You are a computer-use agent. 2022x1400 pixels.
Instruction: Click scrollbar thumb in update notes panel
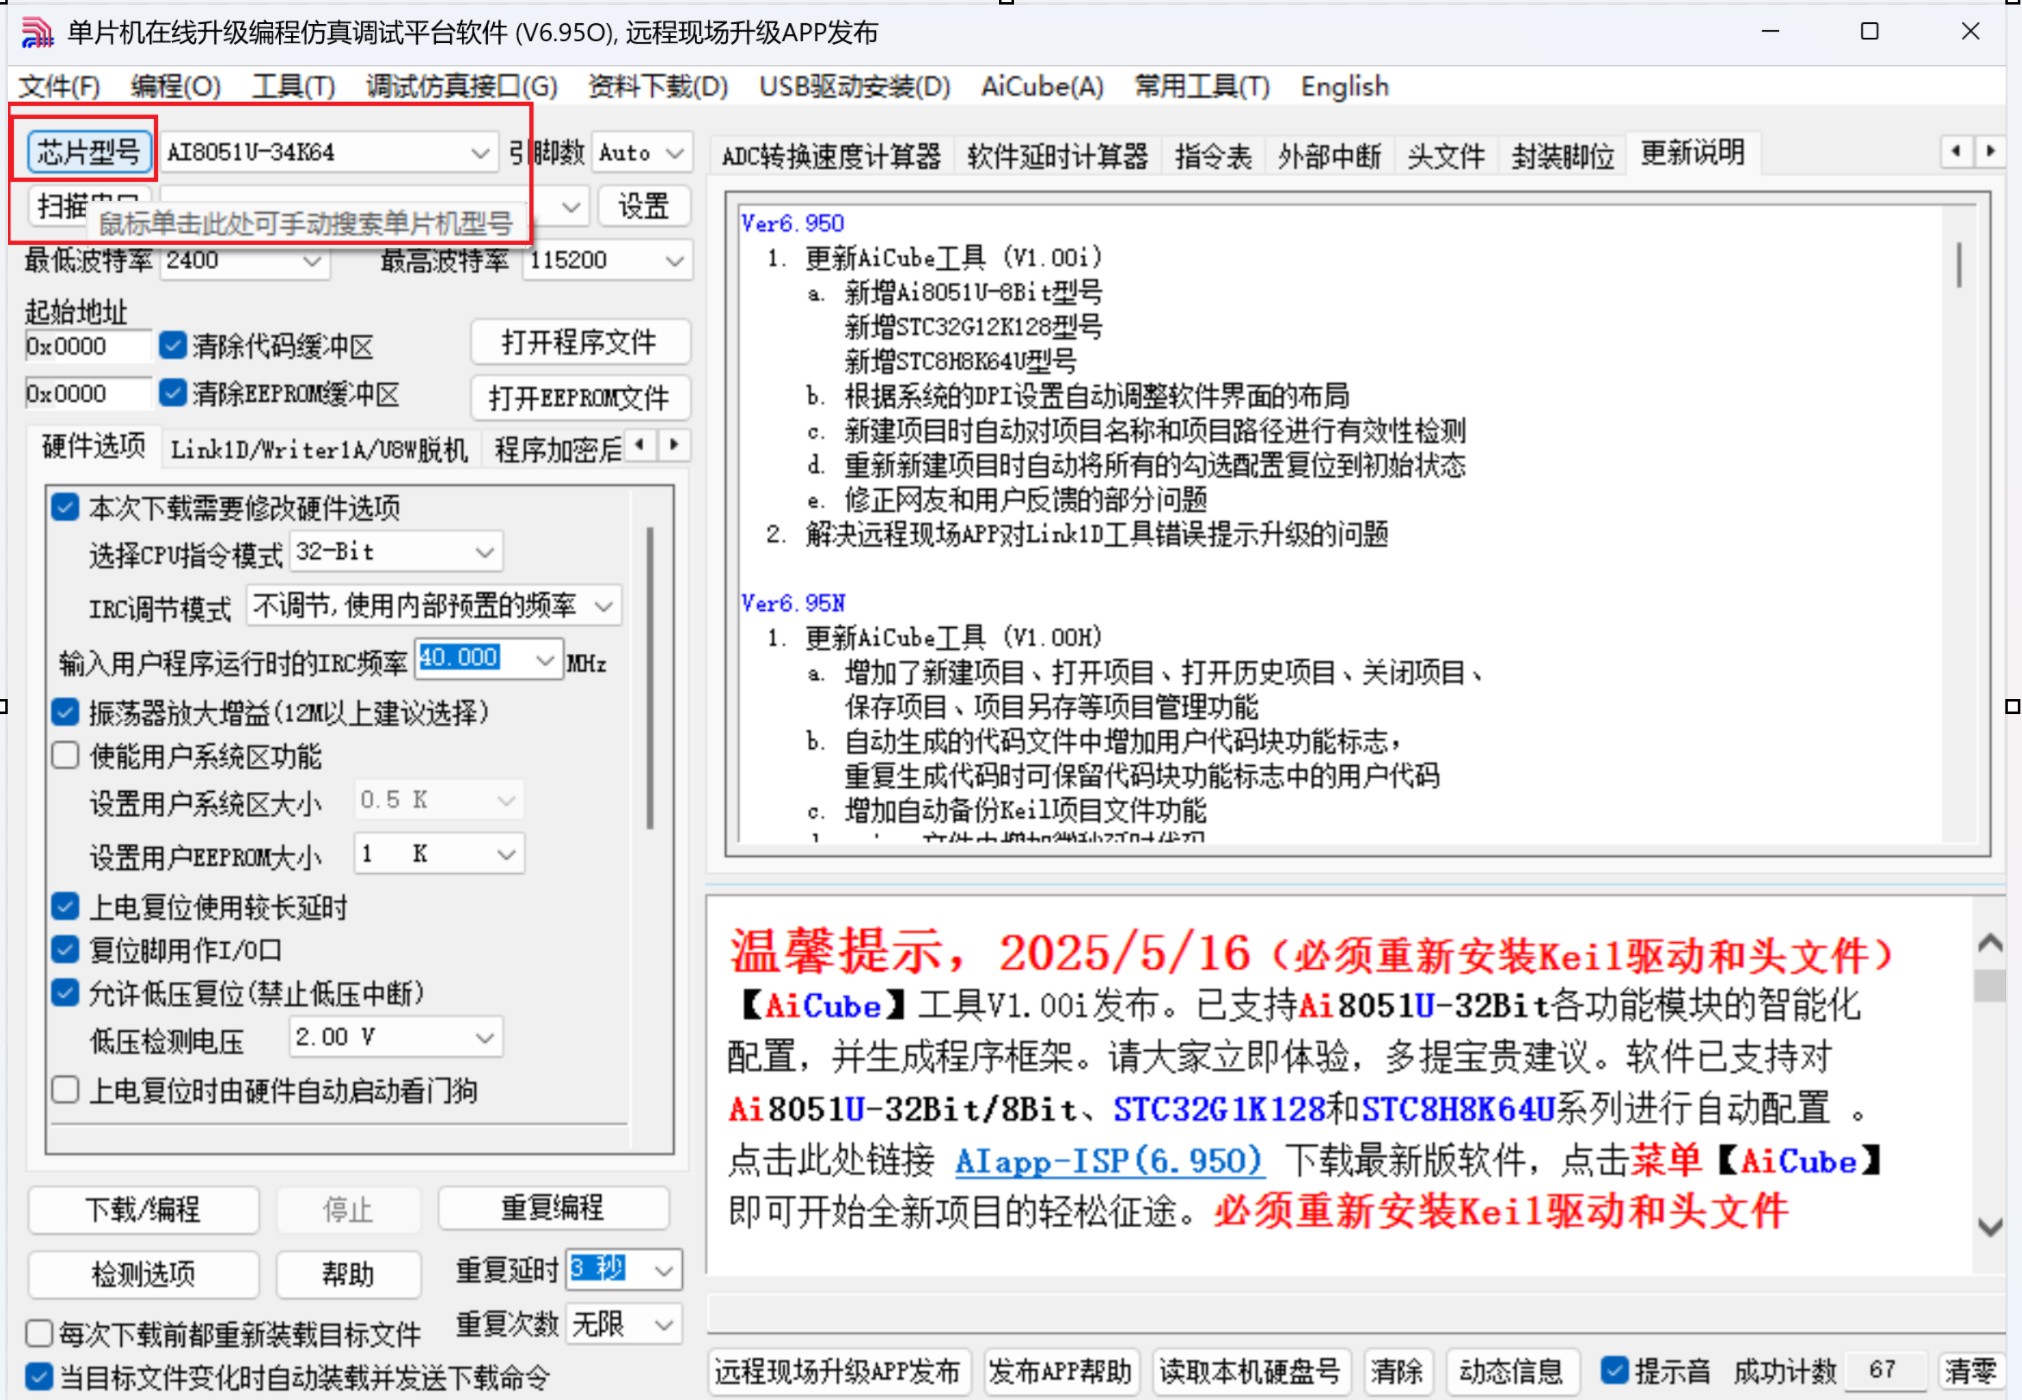[x=1958, y=265]
